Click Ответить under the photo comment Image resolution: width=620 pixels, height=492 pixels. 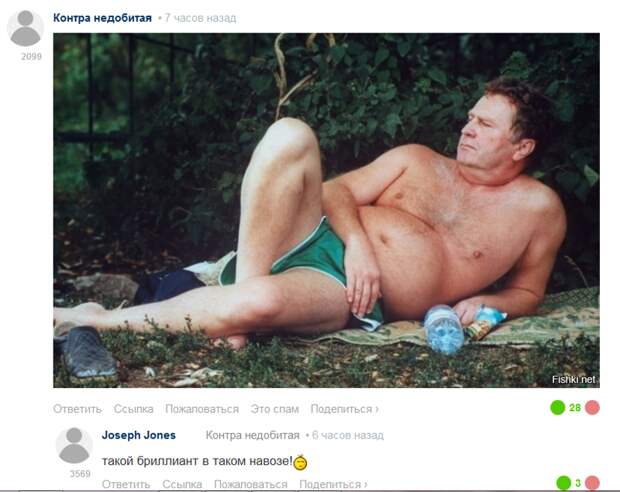coord(78,409)
